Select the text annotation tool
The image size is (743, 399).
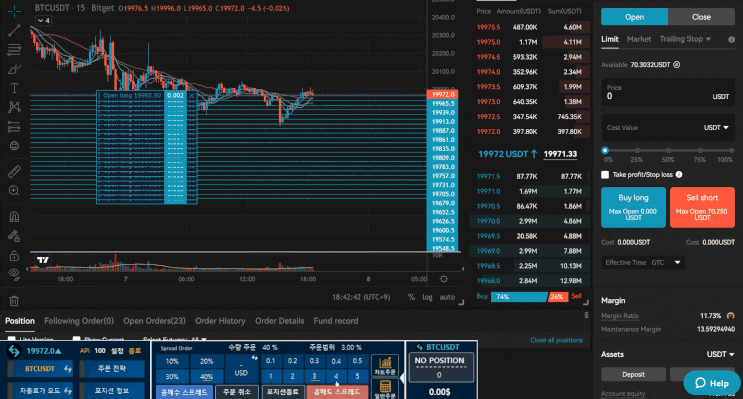point(14,88)
